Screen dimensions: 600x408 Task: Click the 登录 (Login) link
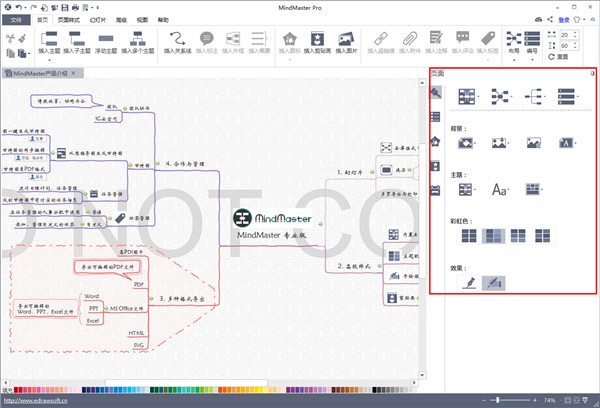point(564,19)
